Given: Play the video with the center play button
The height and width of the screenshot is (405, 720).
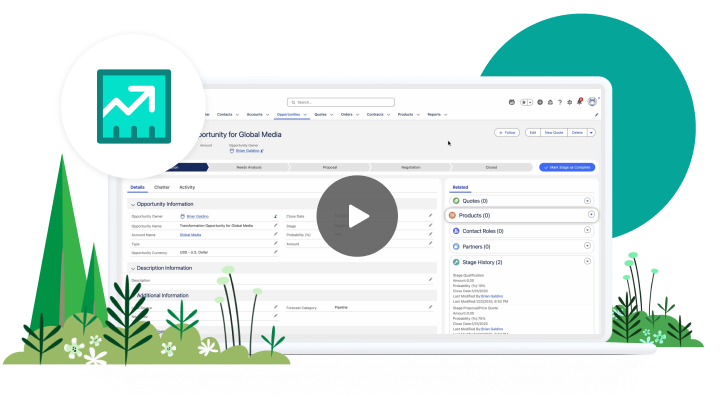Looking at the screenshot, I should [x=358, y=215].
